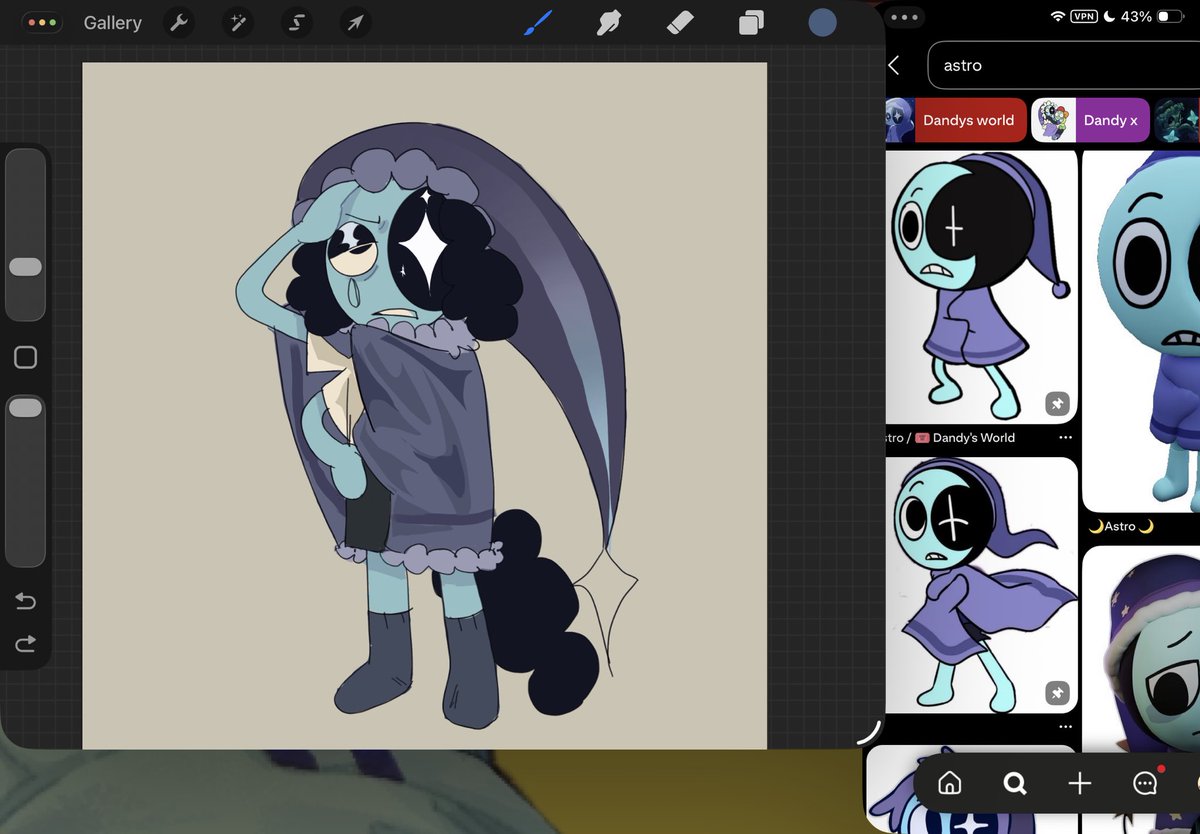Tap the square Modify button in sidebar
Image resolution: width=1200 pixels, height=834 pixels.
[25, 357]
